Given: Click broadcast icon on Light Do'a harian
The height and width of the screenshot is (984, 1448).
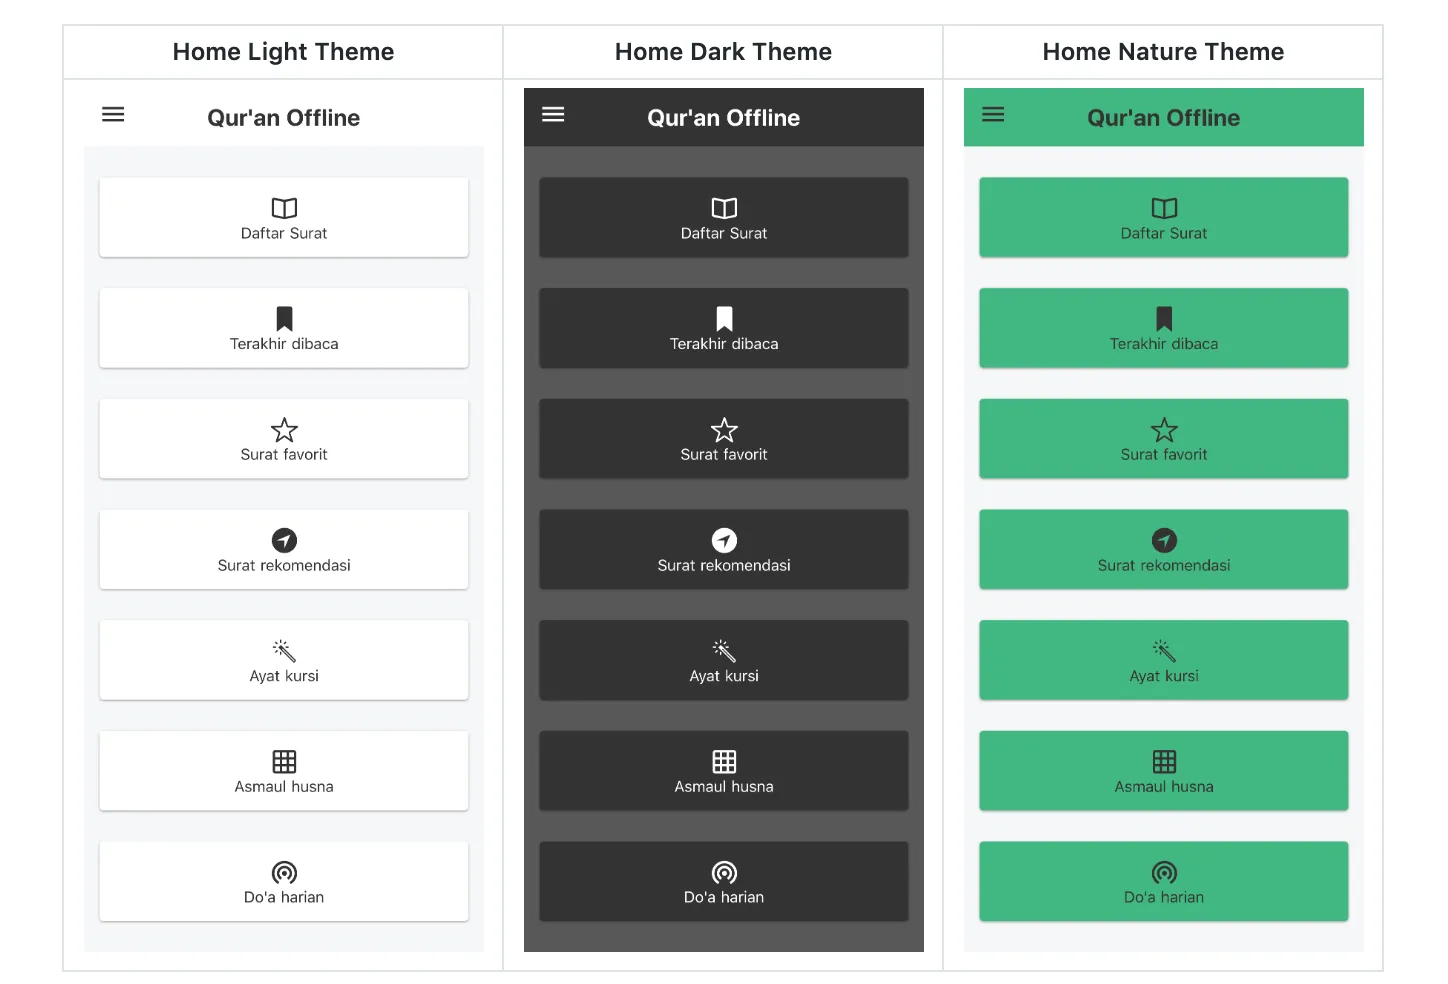Looking at the screenshot, I should (284, 872).
